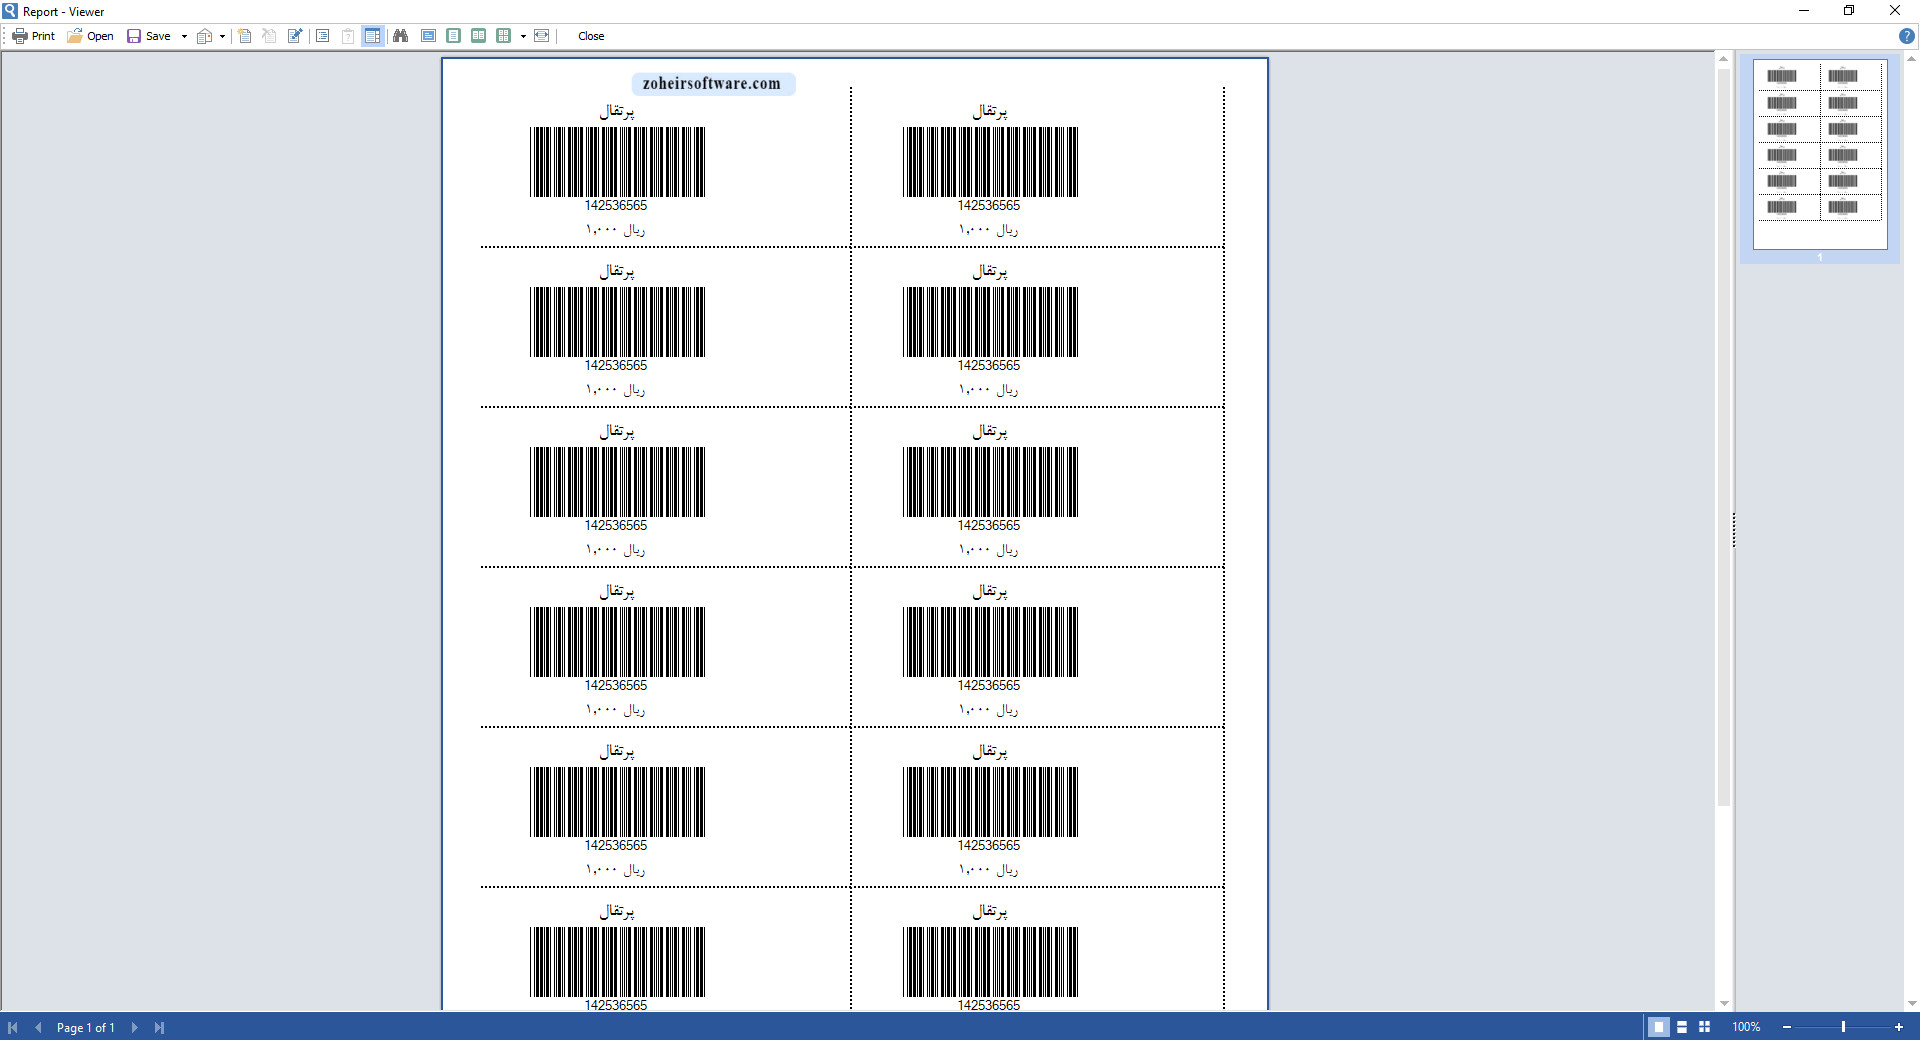1920x1040 pixels.
Task: Click the Send Email envelope icon
Action: pyautogui.click(x=205, y=36)
